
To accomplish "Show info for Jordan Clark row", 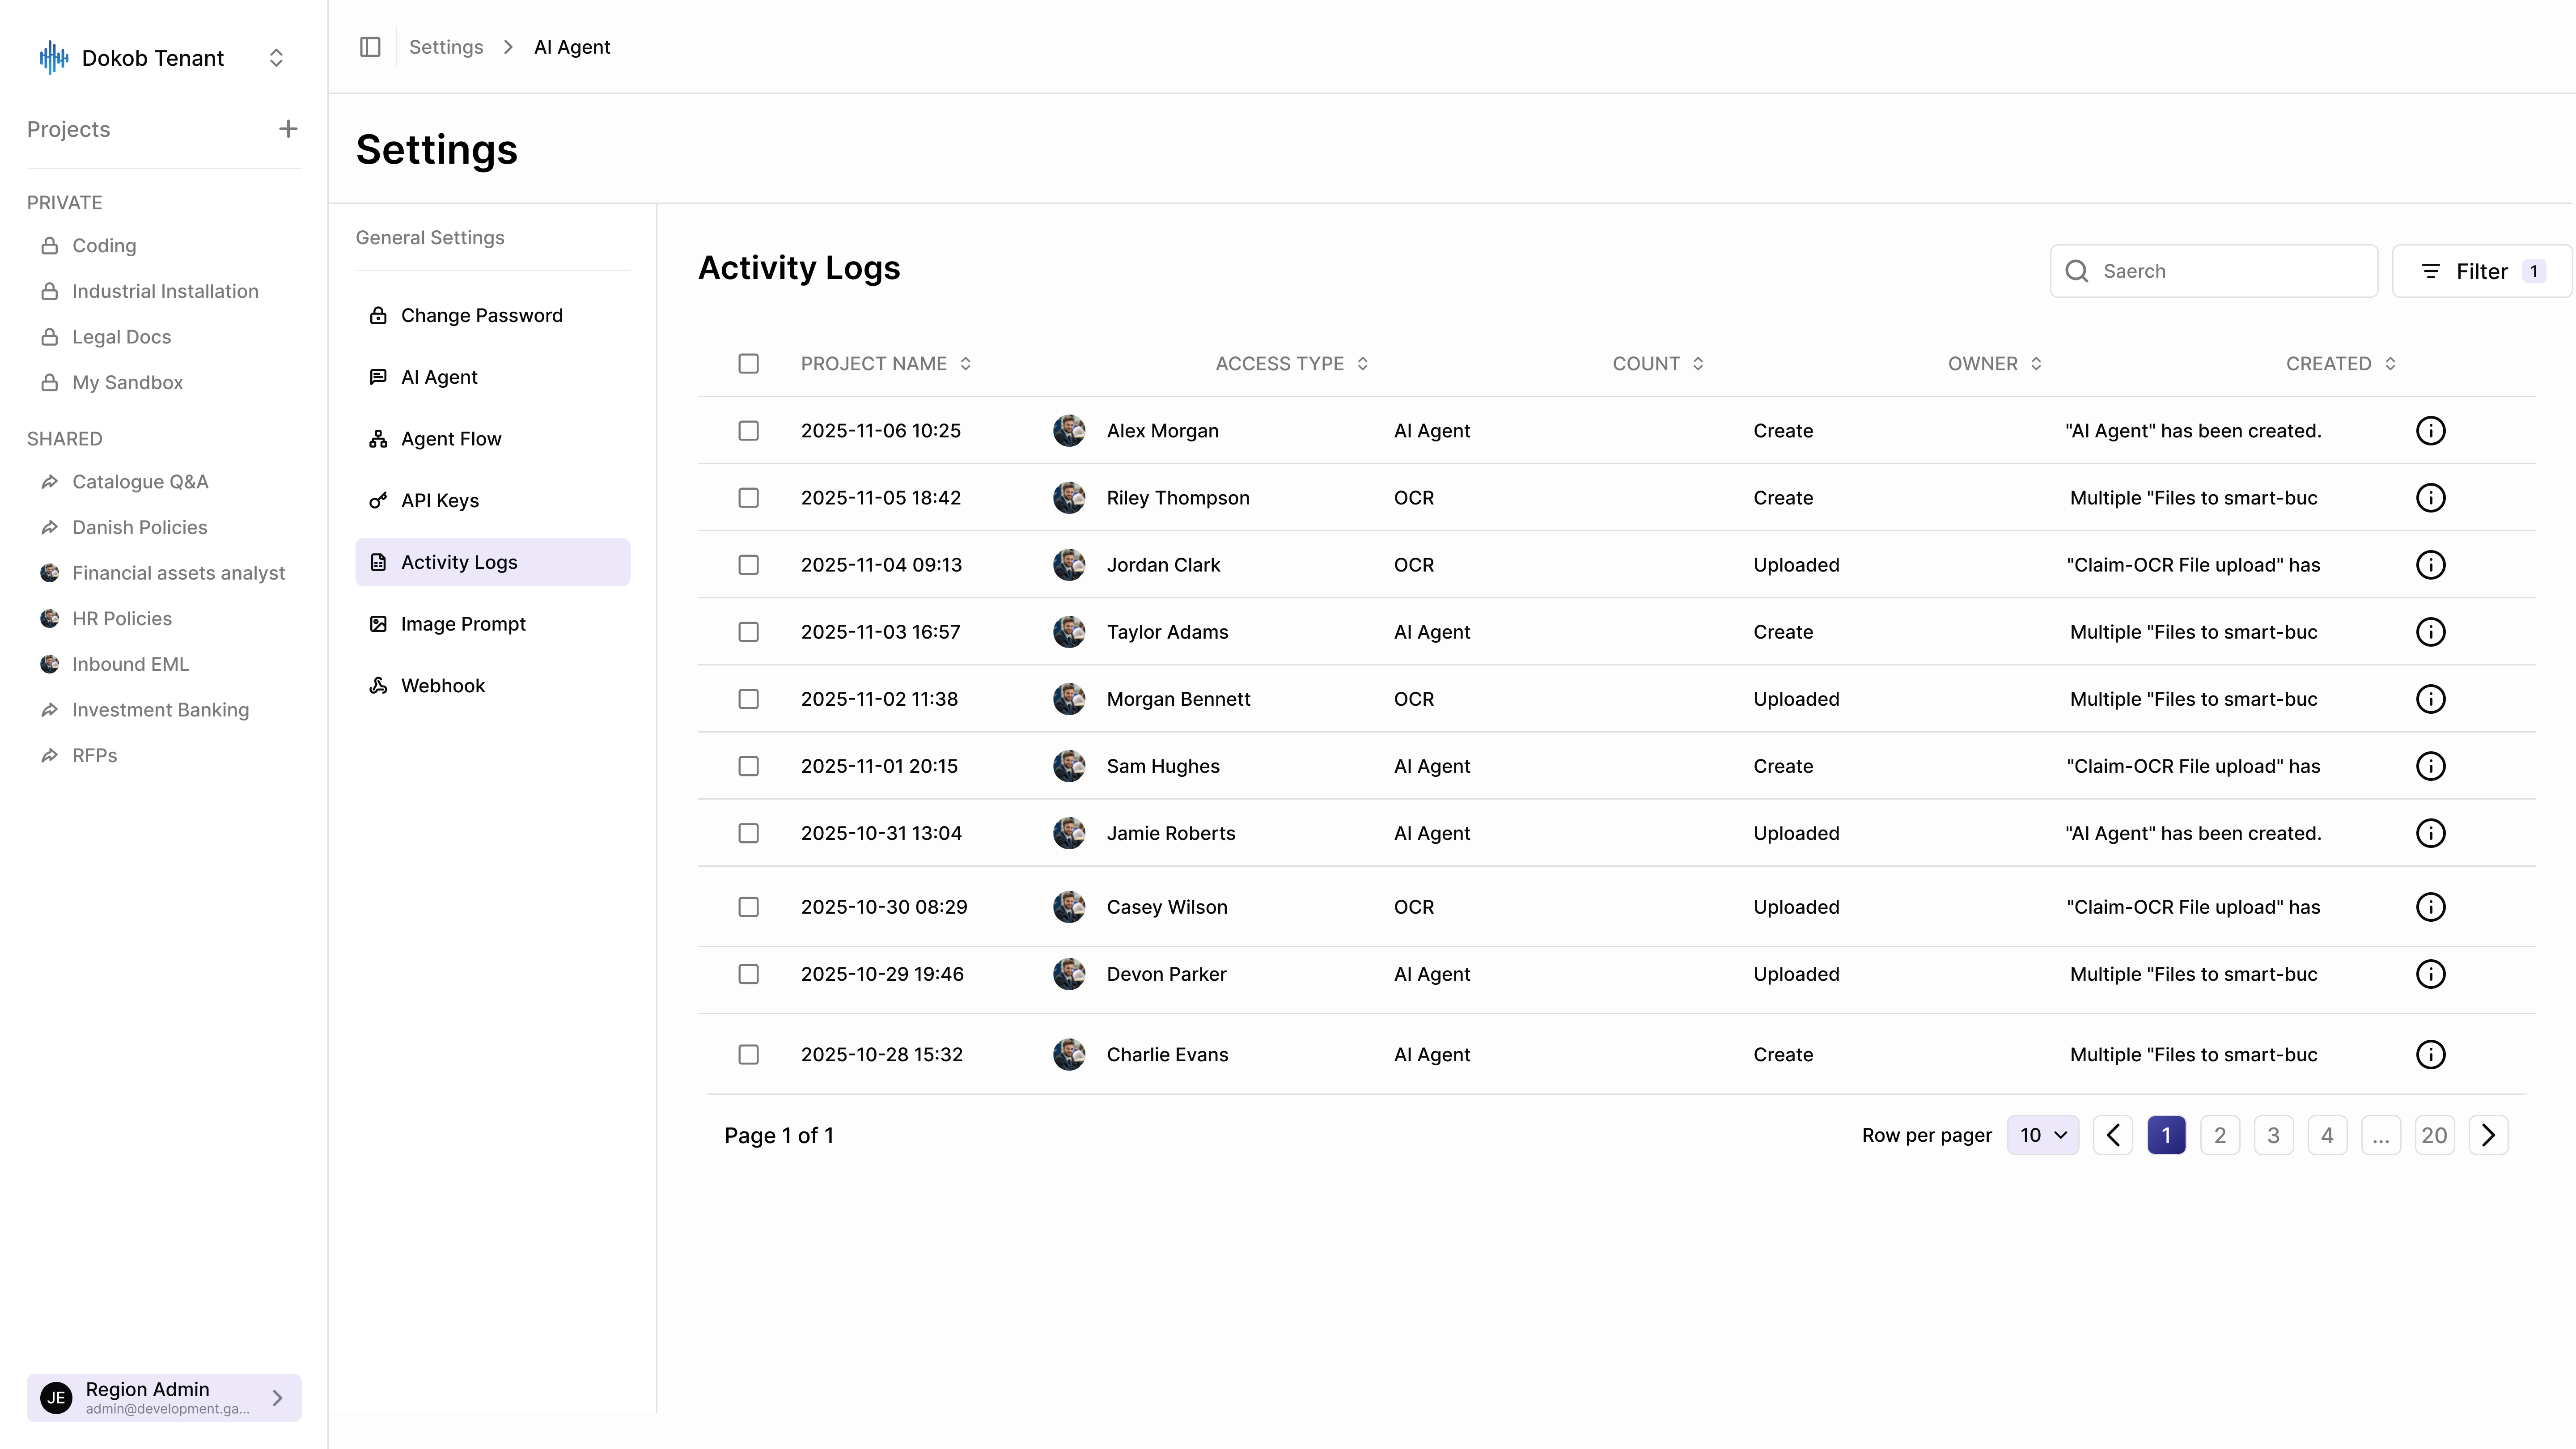I will point(2430,565).
